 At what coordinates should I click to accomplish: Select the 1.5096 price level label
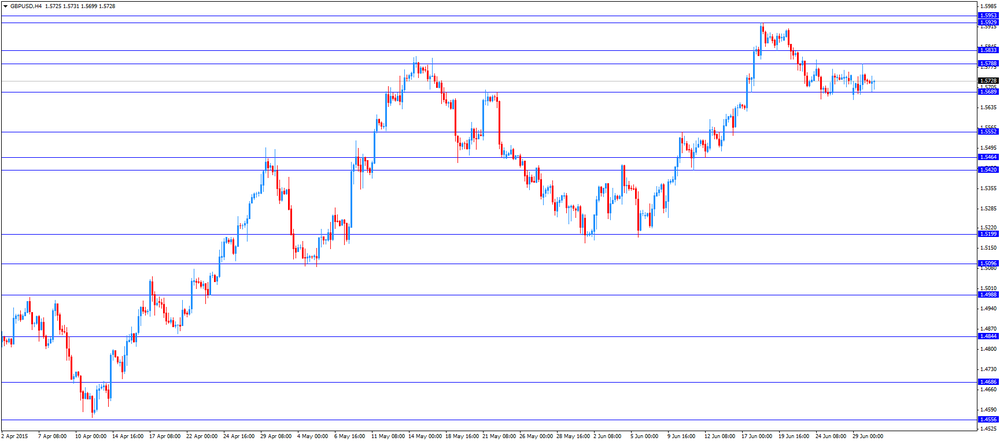pos(987,264)
